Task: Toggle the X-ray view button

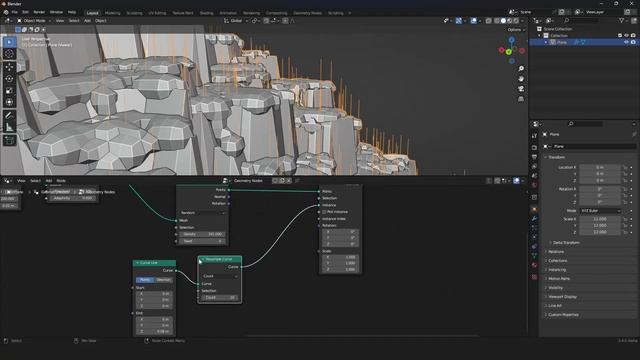Action: pos(488,21)
